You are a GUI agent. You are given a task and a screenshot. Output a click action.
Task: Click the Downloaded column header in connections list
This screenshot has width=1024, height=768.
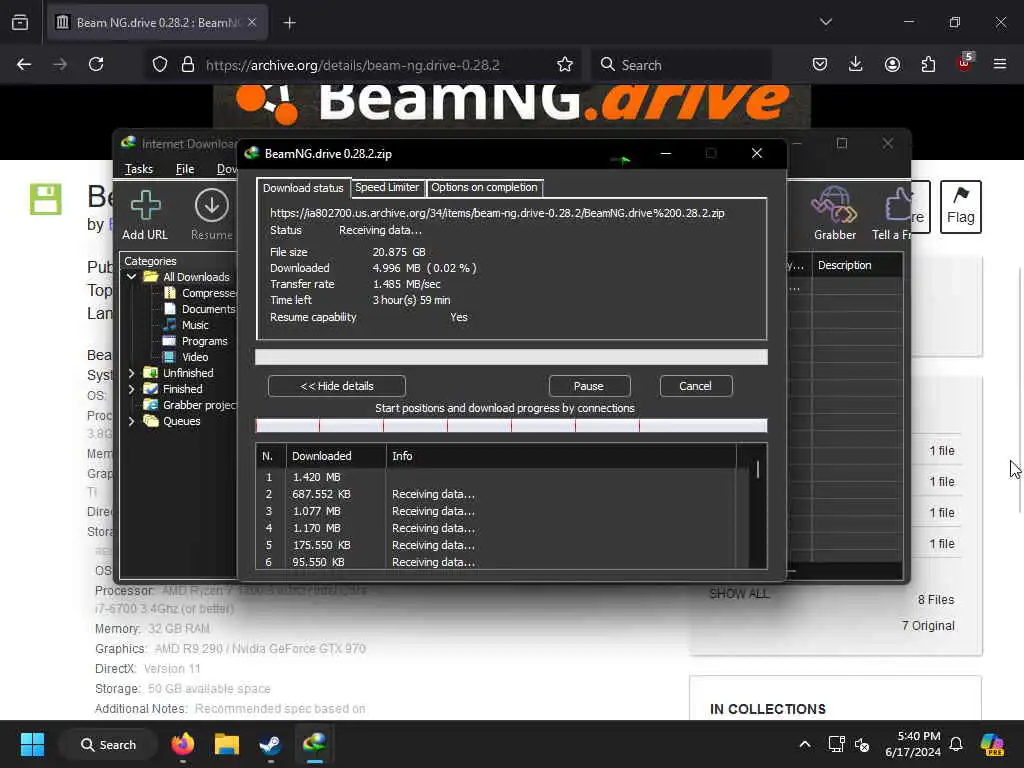(x=336, y=456)
